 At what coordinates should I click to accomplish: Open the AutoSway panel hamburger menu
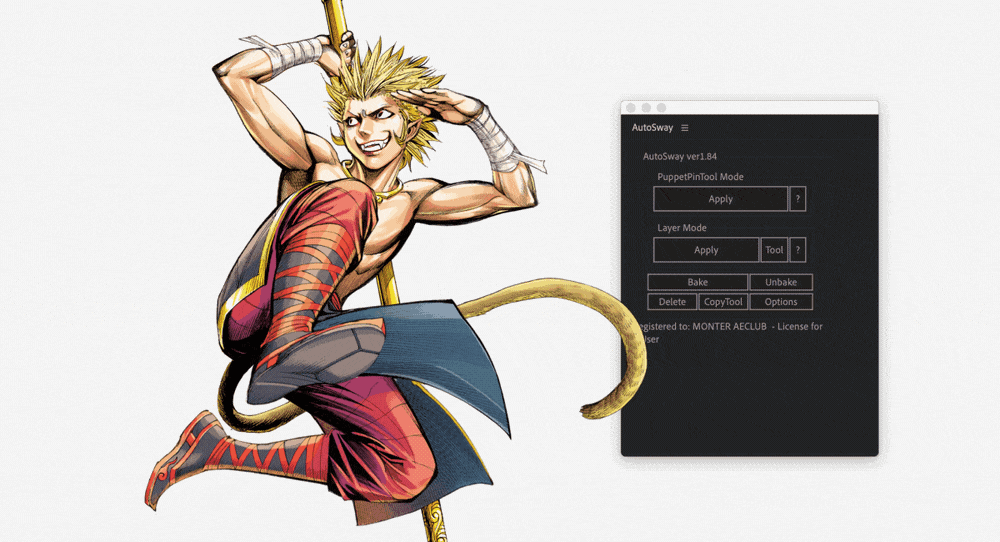point(685,128)
